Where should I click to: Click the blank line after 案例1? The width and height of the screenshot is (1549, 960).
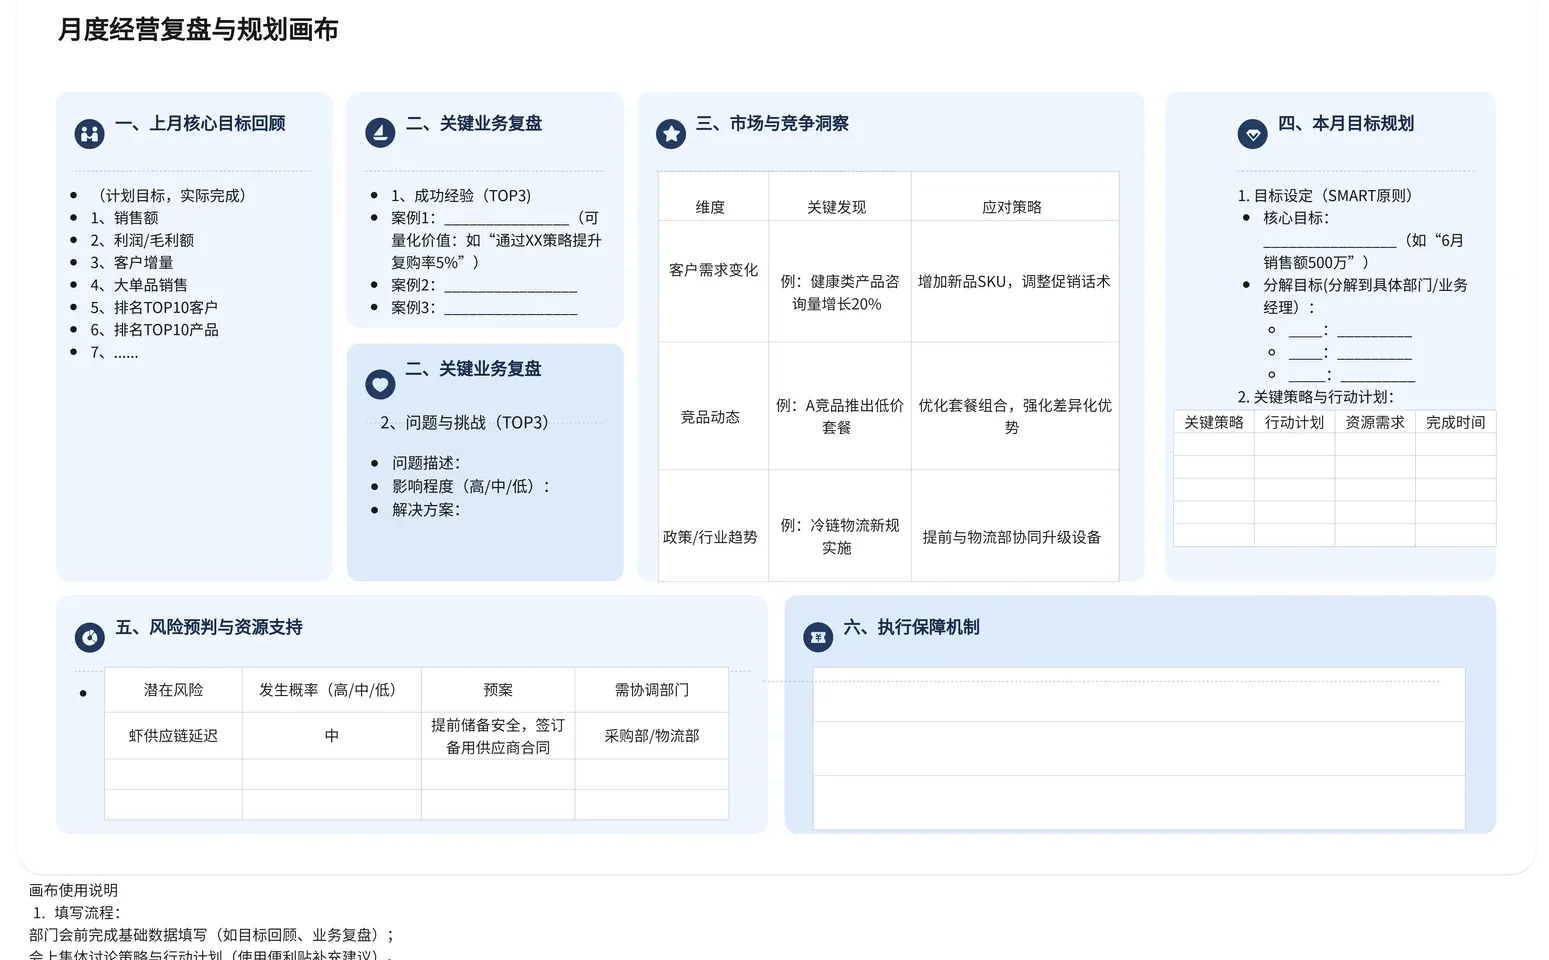coord(506,222)
